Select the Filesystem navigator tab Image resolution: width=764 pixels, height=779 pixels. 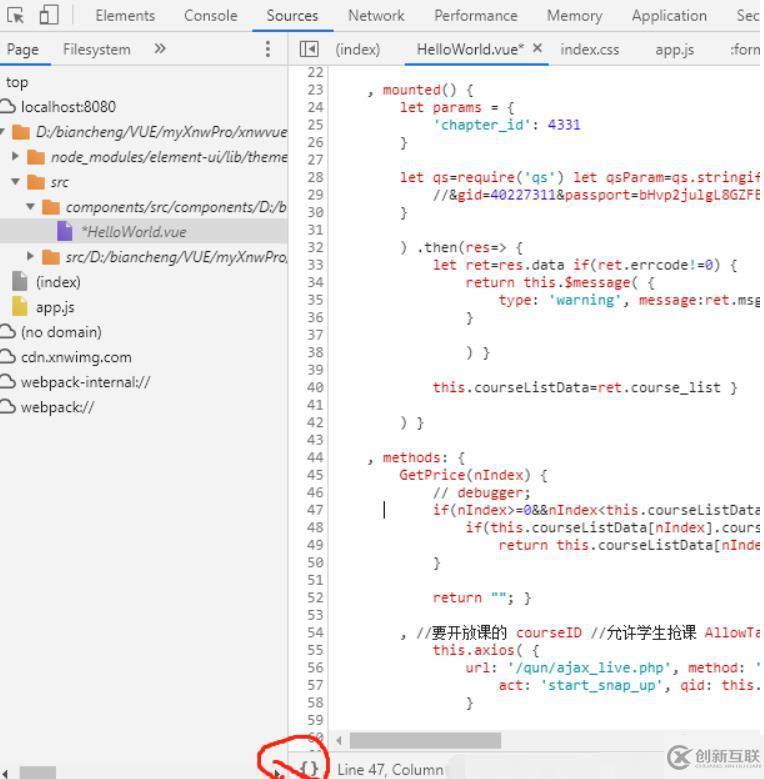(96, 49)
